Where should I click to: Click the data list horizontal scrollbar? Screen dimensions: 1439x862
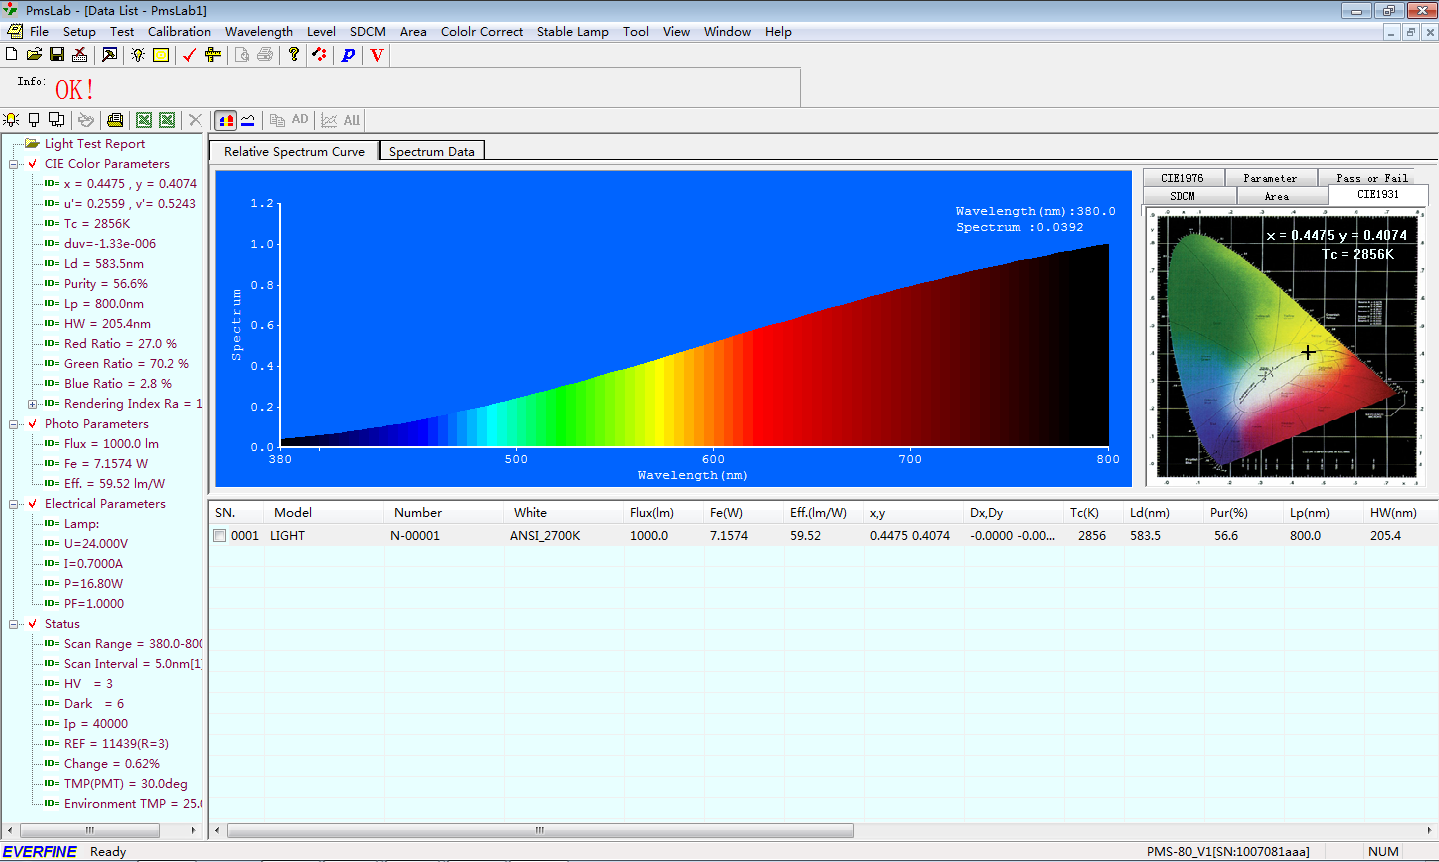pyautogui.click(x=540, y=830)
